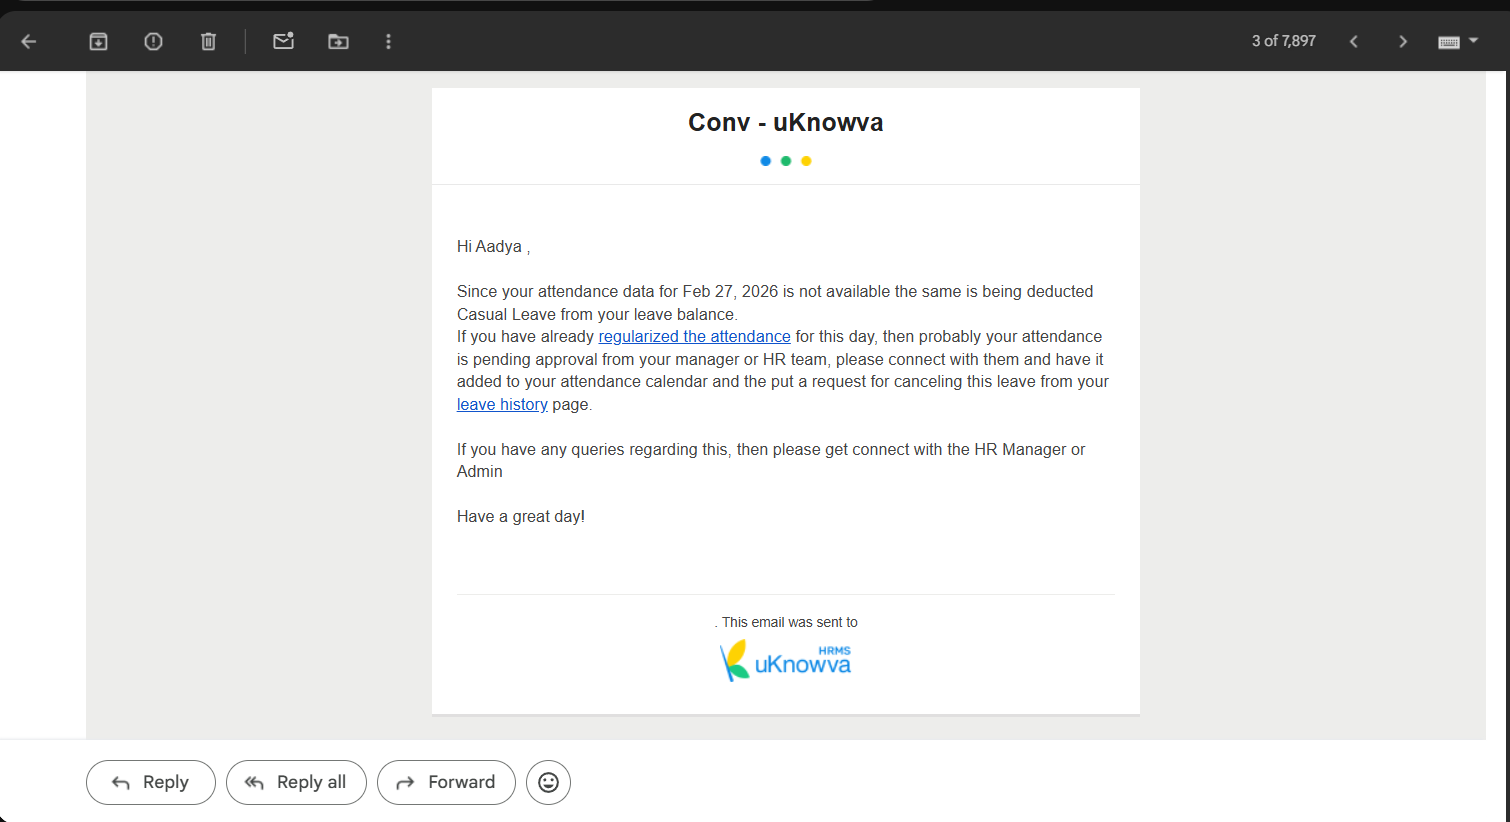This screenshot has width=1510, height=822.
Task: Archive this email
Action: (98, 41)
